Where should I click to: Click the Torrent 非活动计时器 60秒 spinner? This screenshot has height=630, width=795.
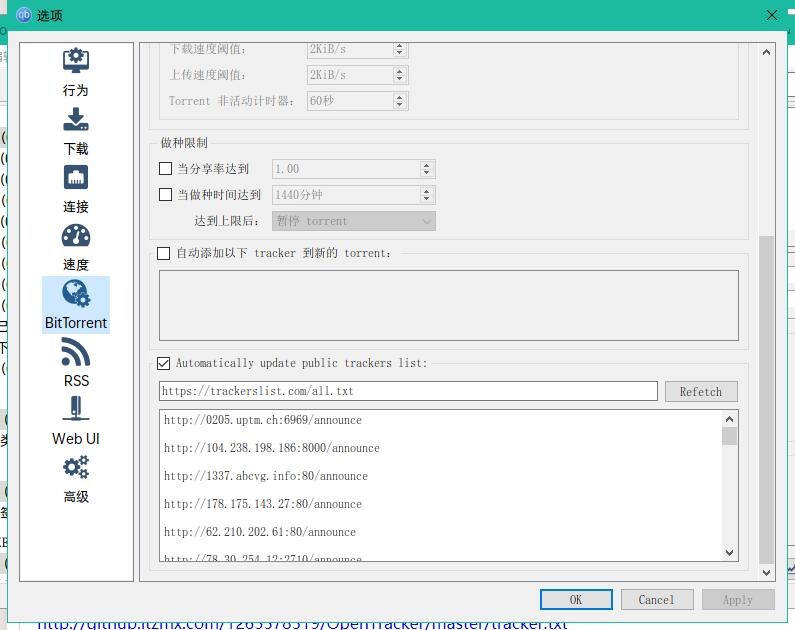point(400,101)
